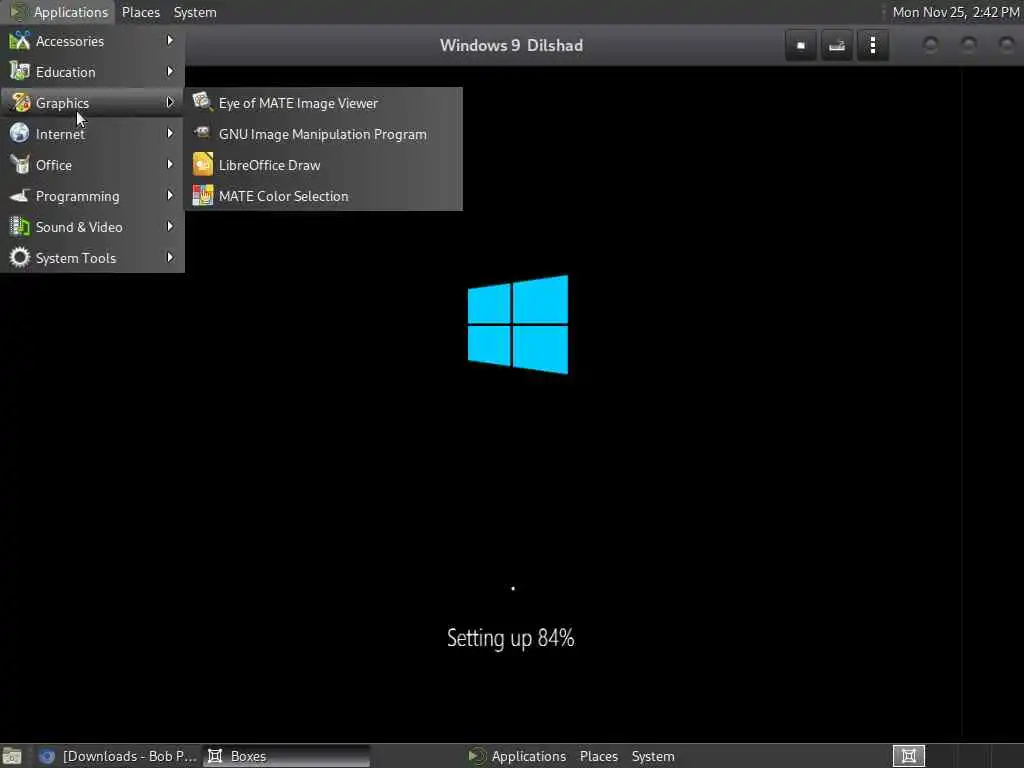Screen dimensions: 1024x768
Task: Open the inner System menu at the bottom
Action: [652, 756]
